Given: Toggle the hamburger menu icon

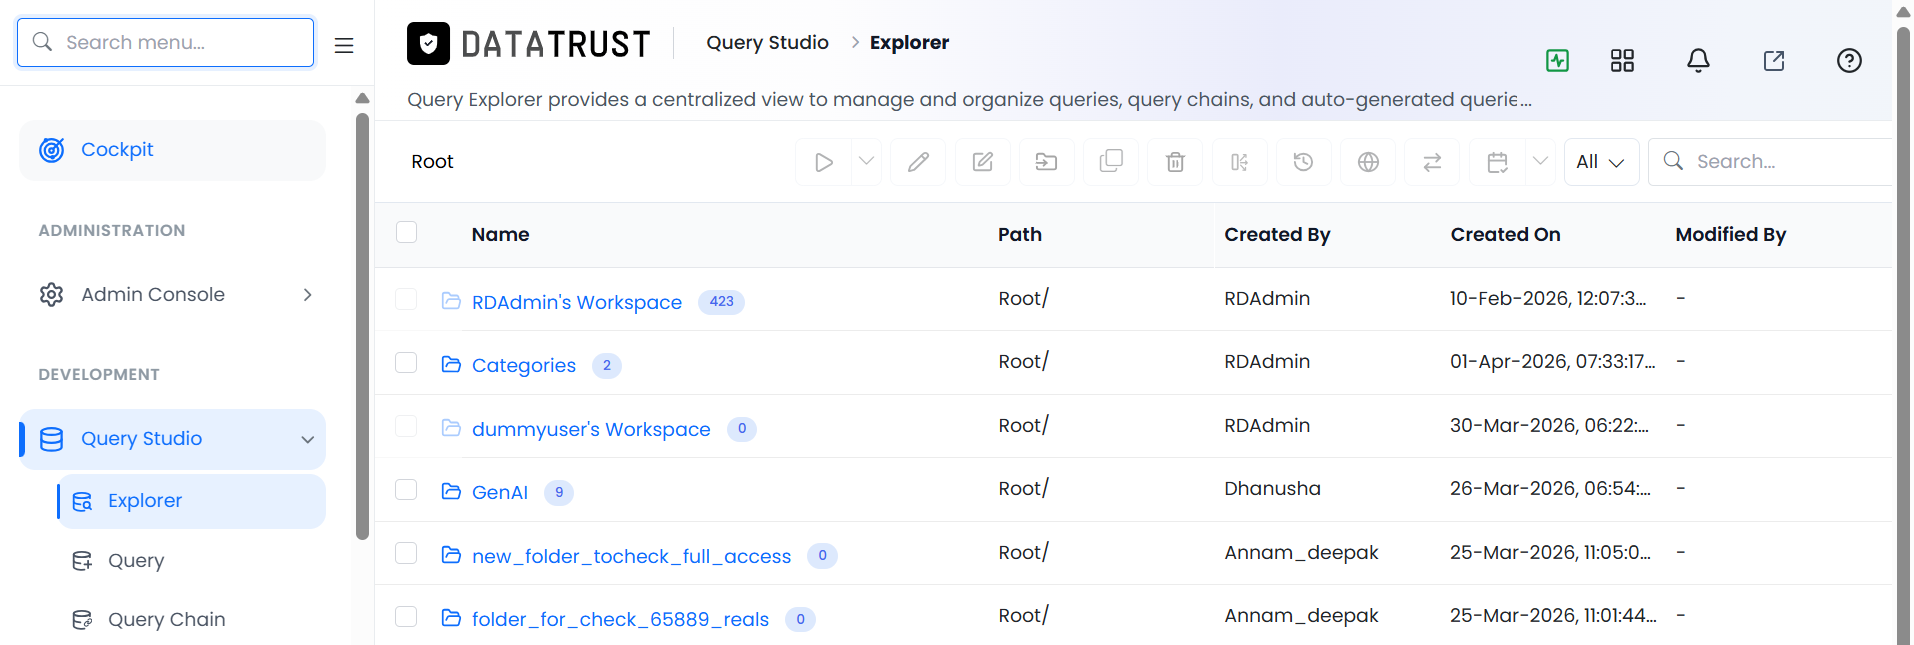Looking at the screenshot, I should [344, 45].
